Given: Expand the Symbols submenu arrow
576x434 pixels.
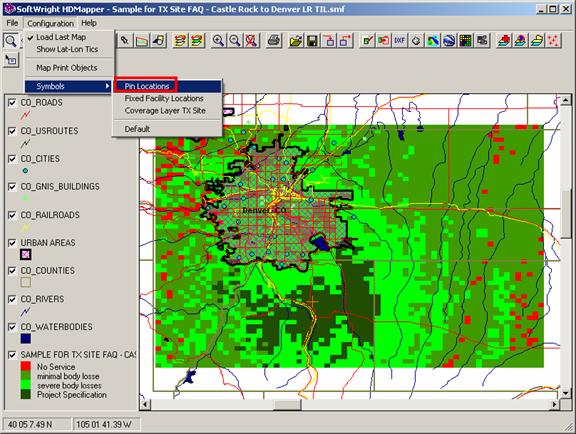Looking at the screenshot, I should point(107,86).
